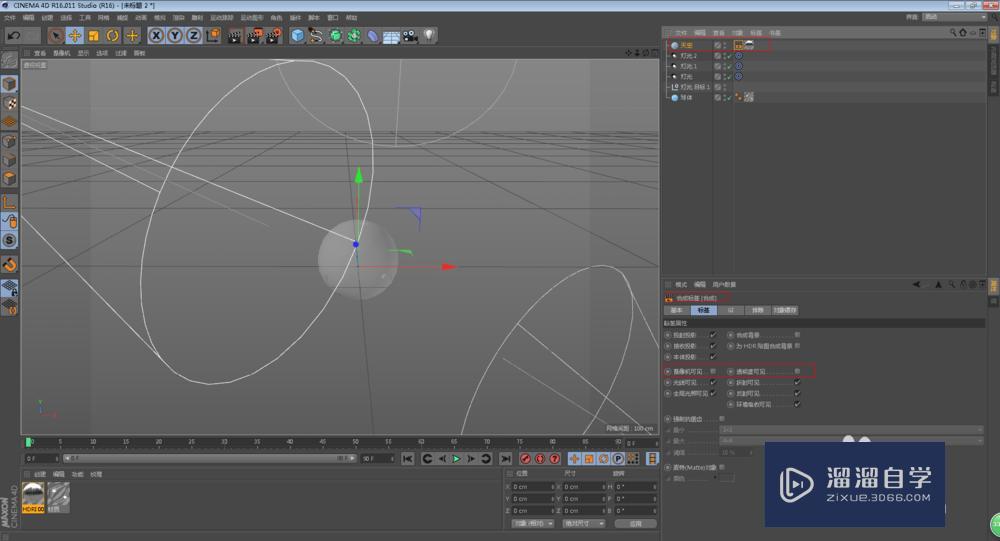Toggle the Z axis lock
This screenshot has width=1000, height=541.
[193, 36]
